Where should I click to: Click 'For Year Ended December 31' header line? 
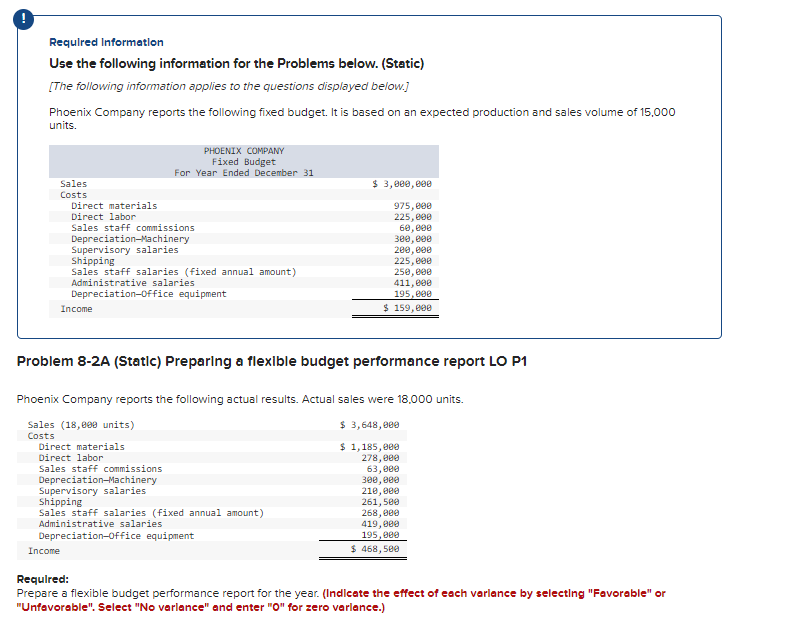tap(244, 173)
